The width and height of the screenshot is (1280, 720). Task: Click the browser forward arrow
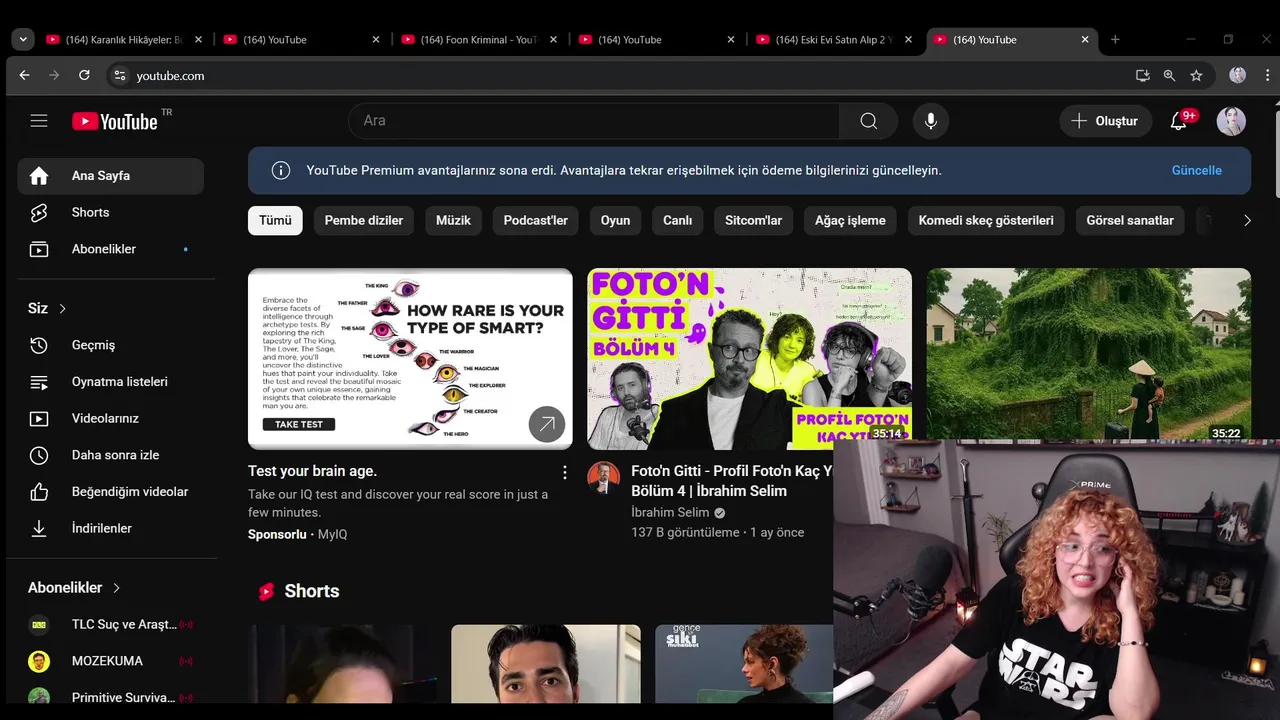pos(54,75)
